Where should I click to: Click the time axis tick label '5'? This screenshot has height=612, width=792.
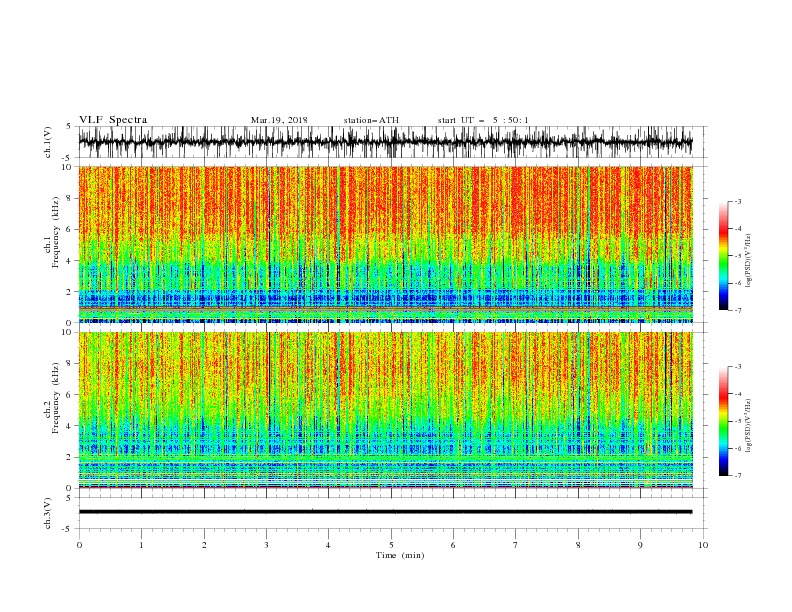pyautogui.click(x=391, y=545)
